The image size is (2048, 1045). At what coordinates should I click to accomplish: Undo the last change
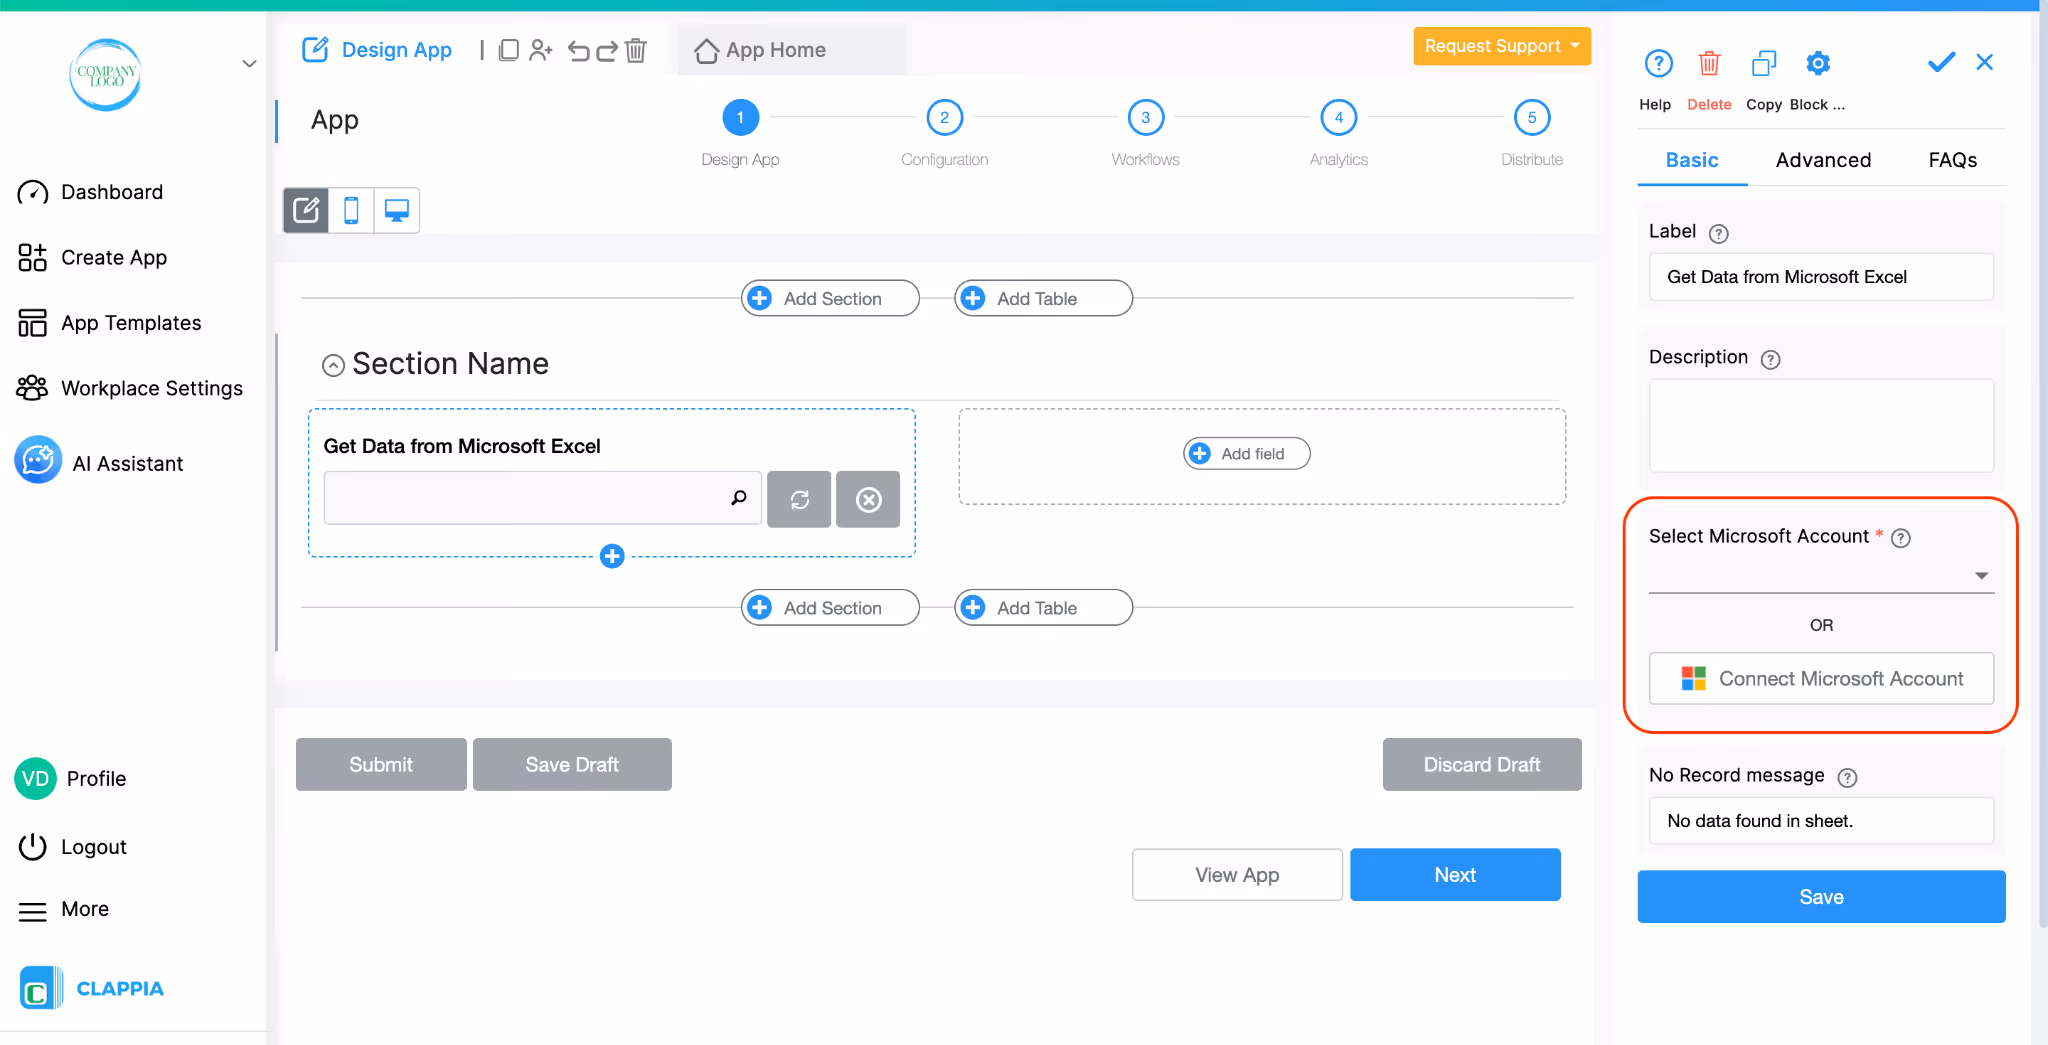579,50
